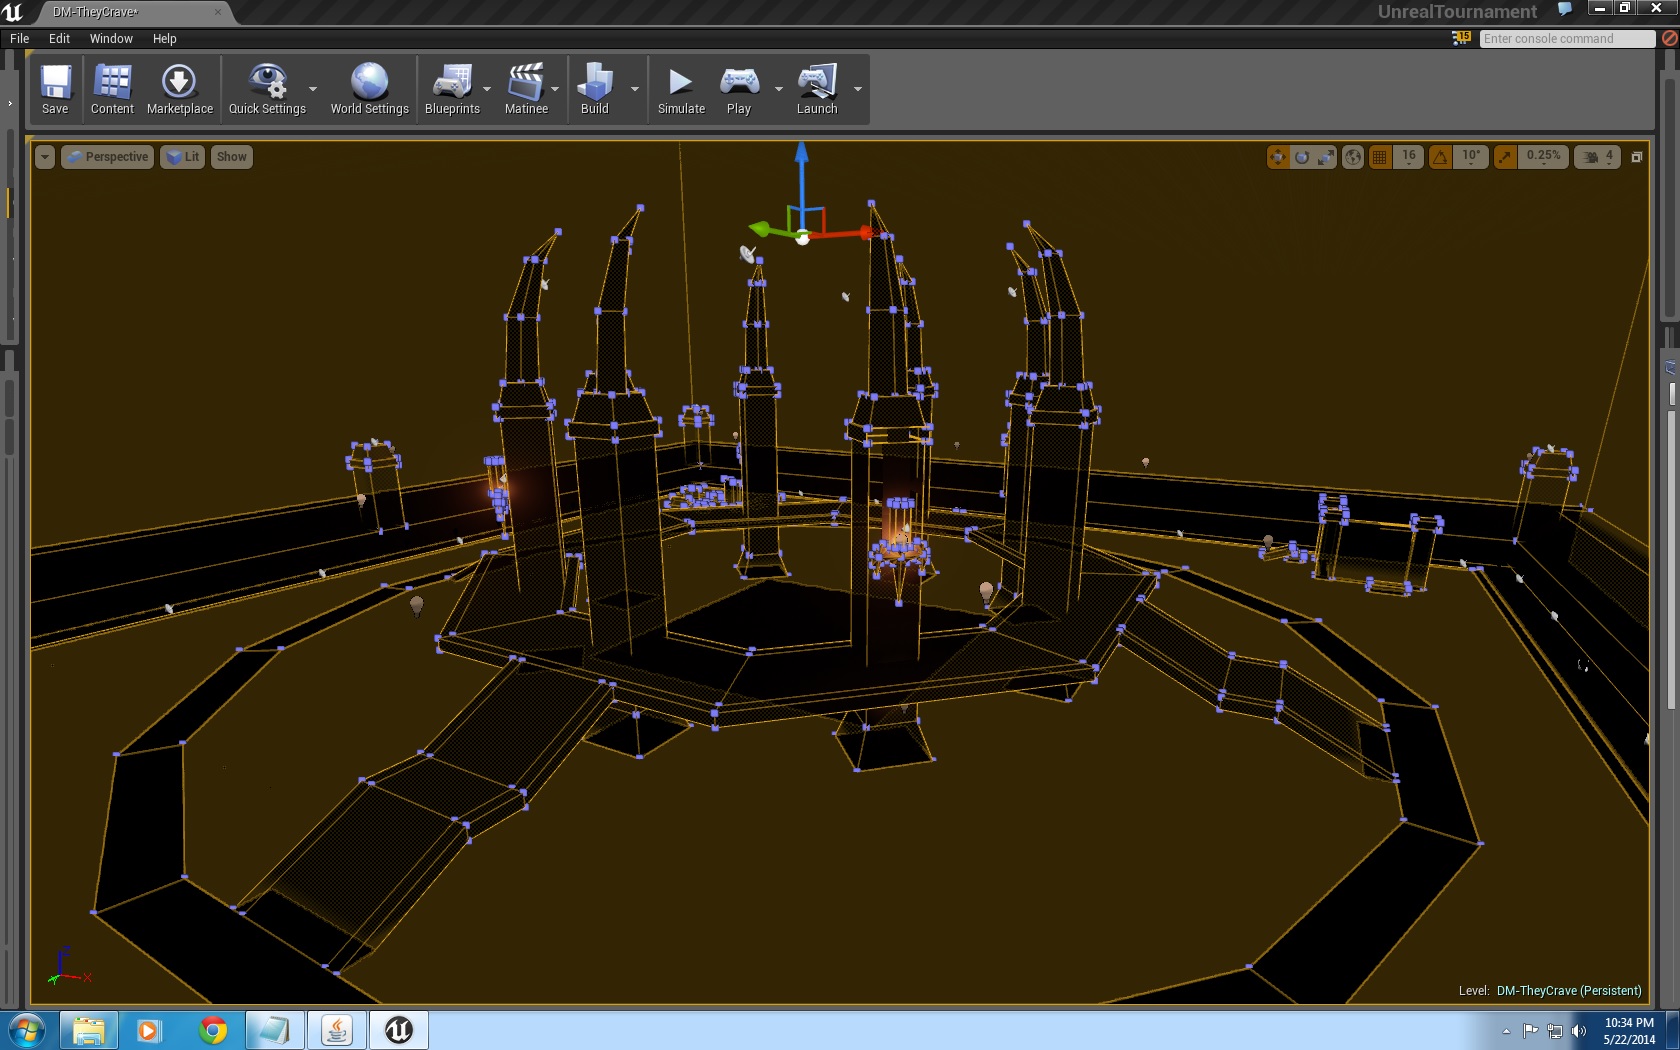Image resolution: width=1680 pixels, height=1050 pixels.
Task: Open Windows Explorer from the taskbar
Action: coord(89,1030)
